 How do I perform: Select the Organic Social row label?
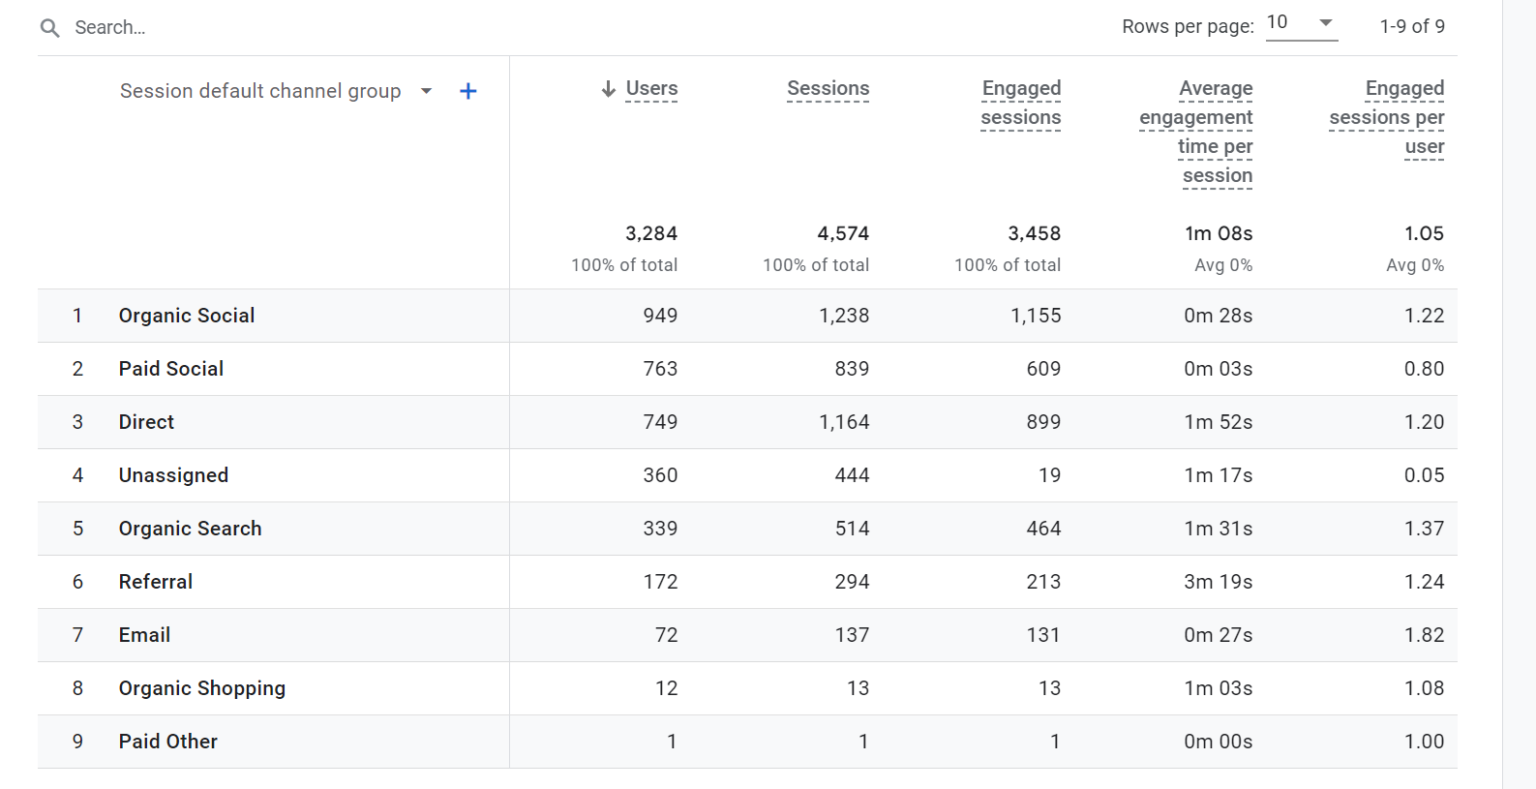click(187, 316)
